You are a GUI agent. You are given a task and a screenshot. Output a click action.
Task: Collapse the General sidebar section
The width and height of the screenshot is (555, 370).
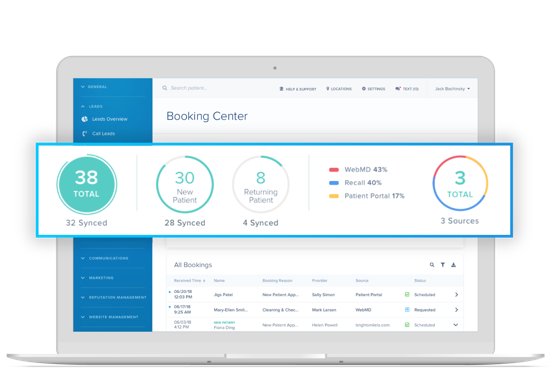94,87
